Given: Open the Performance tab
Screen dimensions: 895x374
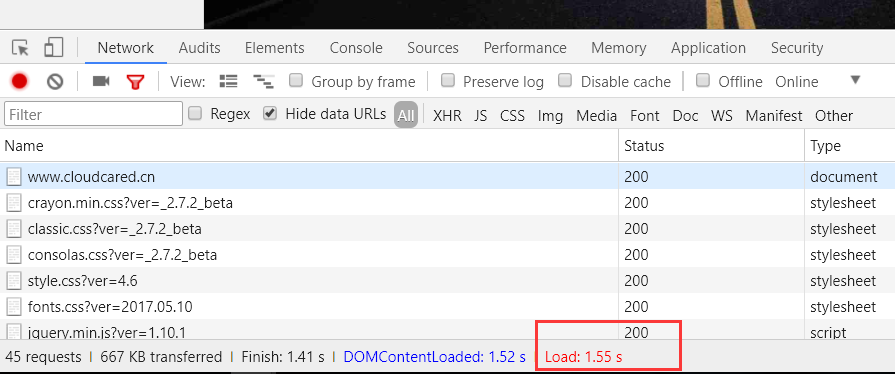Looking at the screenshot, I should point(525,48).
